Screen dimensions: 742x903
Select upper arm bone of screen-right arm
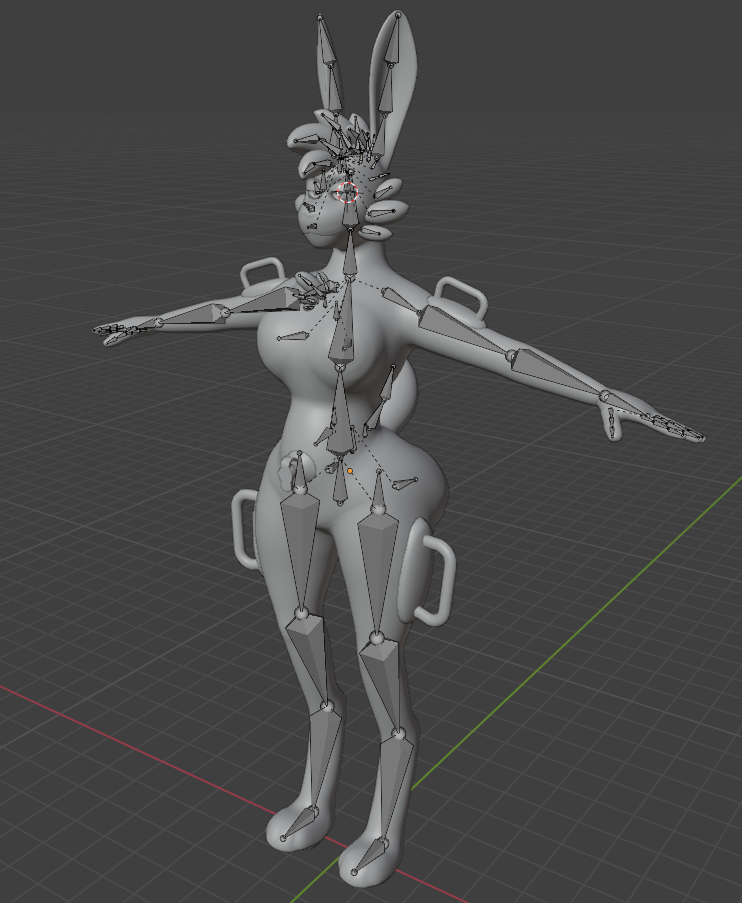click(x=464, y=333)
